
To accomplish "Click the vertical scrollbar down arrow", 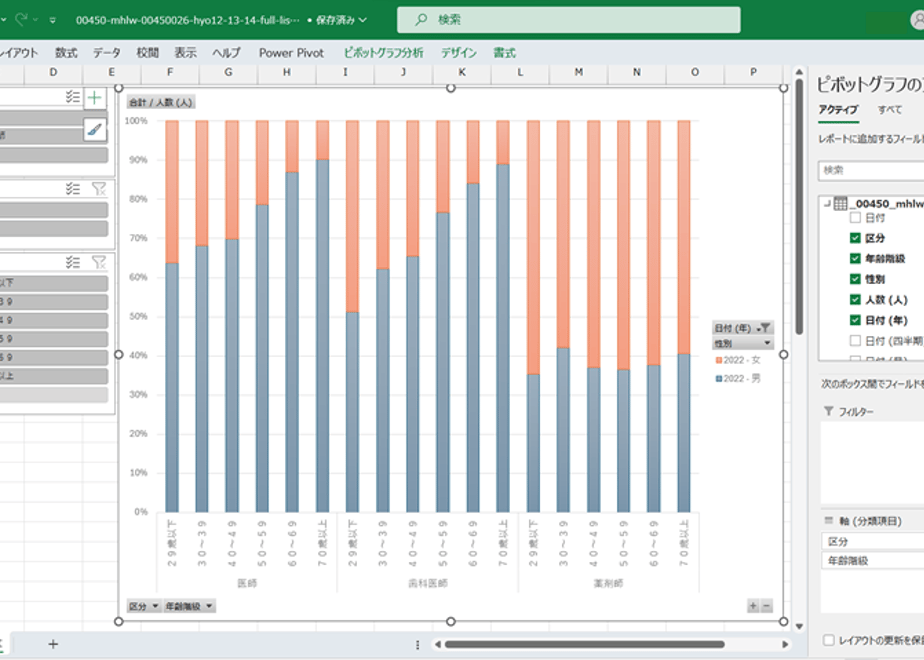I will 799,626.
